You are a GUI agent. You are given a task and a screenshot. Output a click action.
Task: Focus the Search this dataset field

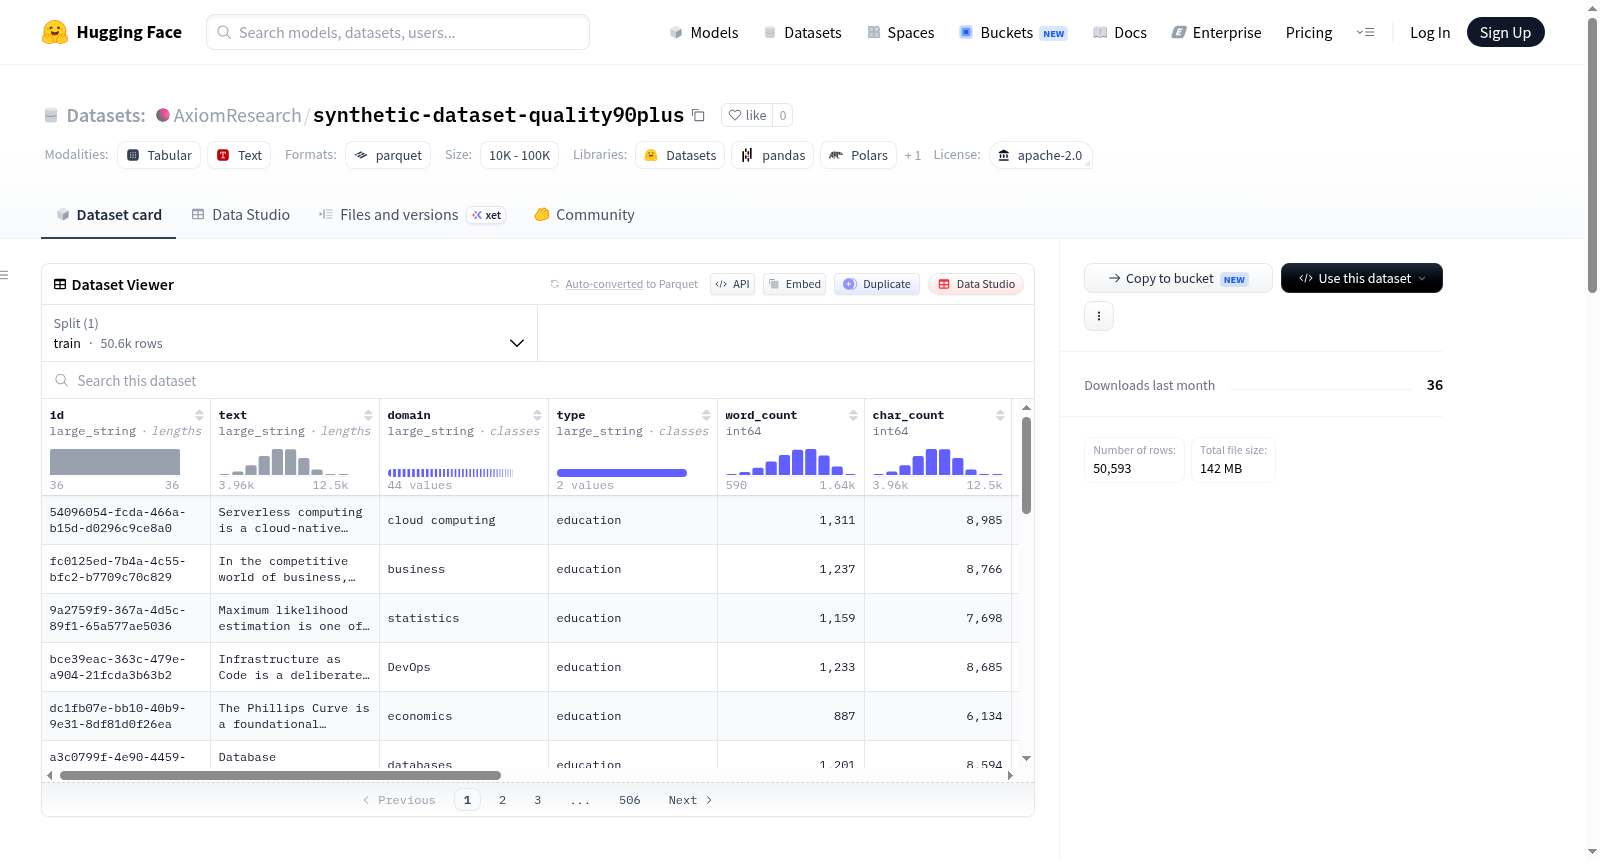pos(538,380)
